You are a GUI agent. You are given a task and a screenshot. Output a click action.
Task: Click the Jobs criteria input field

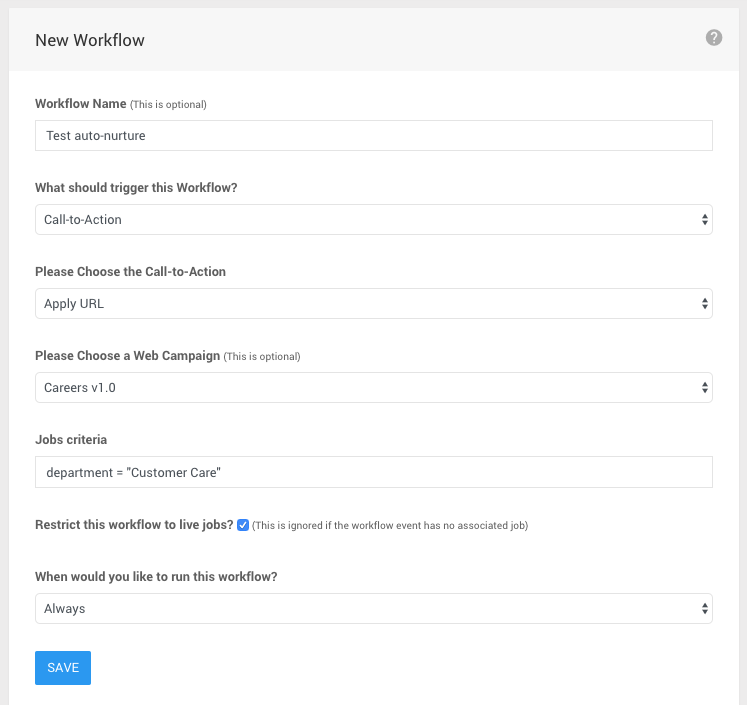tap(374, 472)
